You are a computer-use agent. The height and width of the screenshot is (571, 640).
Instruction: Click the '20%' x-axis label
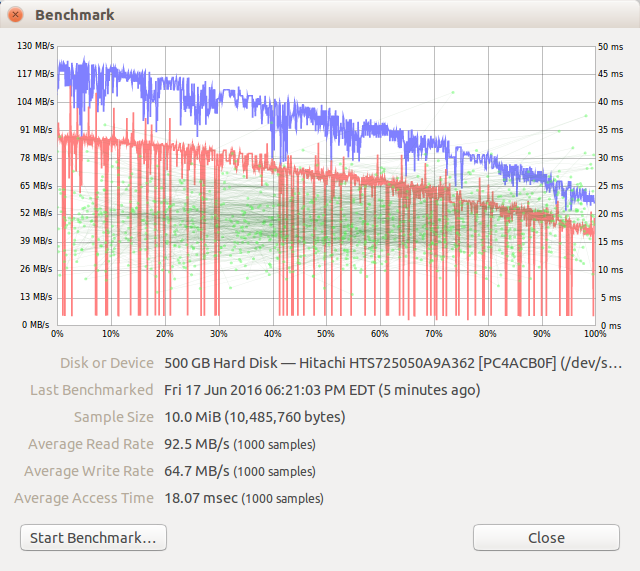click(164, 333)
